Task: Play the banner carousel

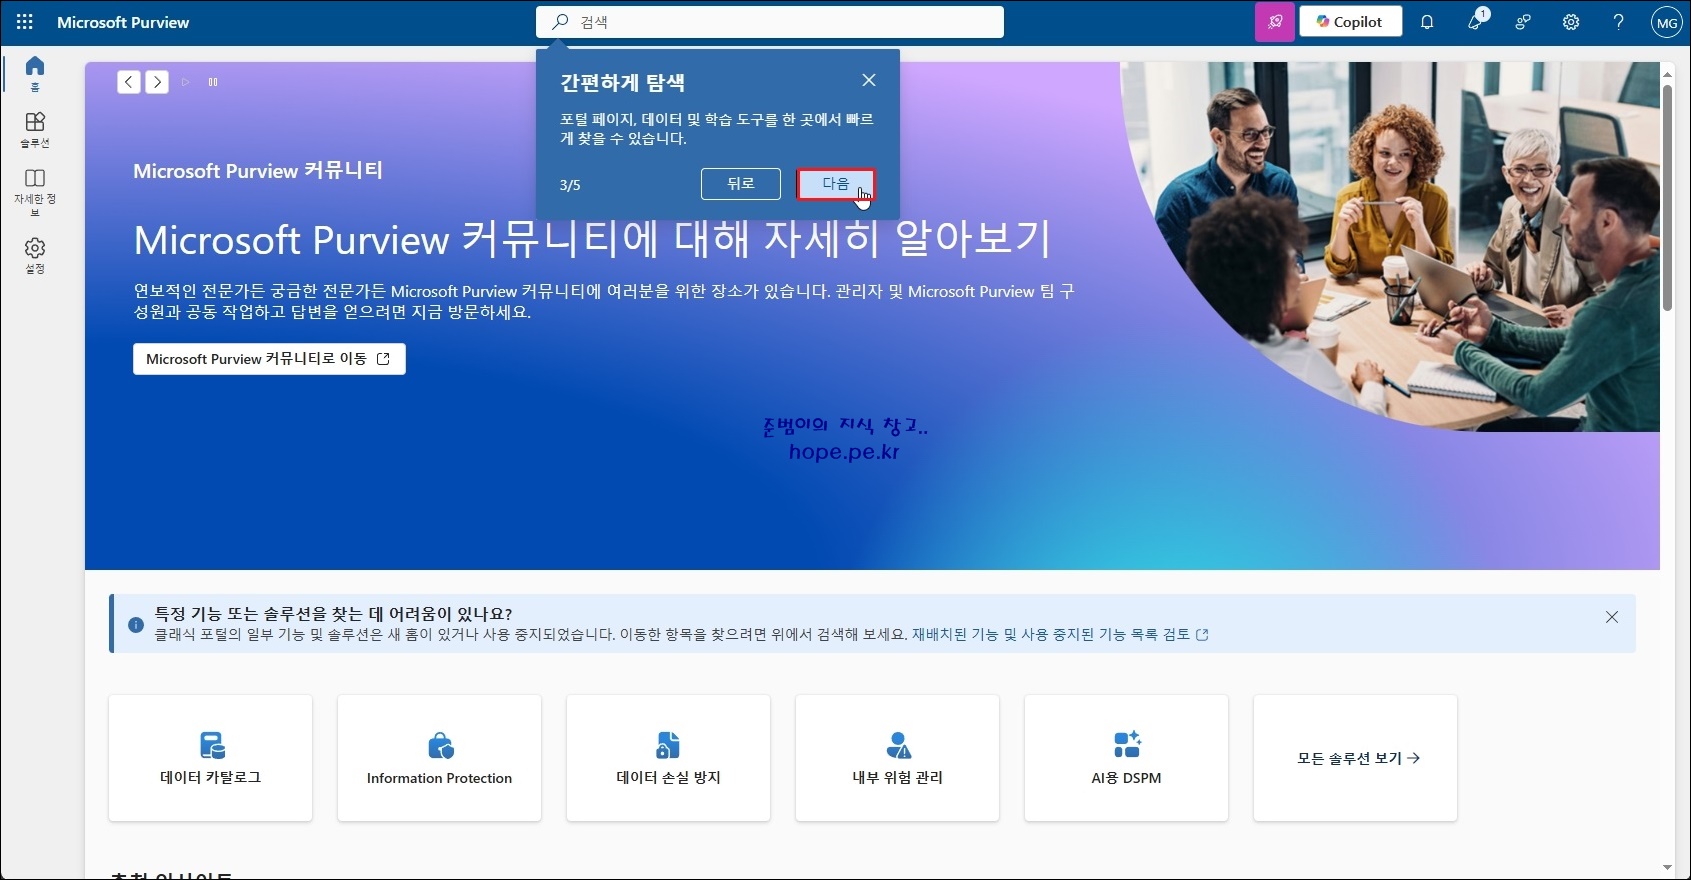Action: point(185,82)
